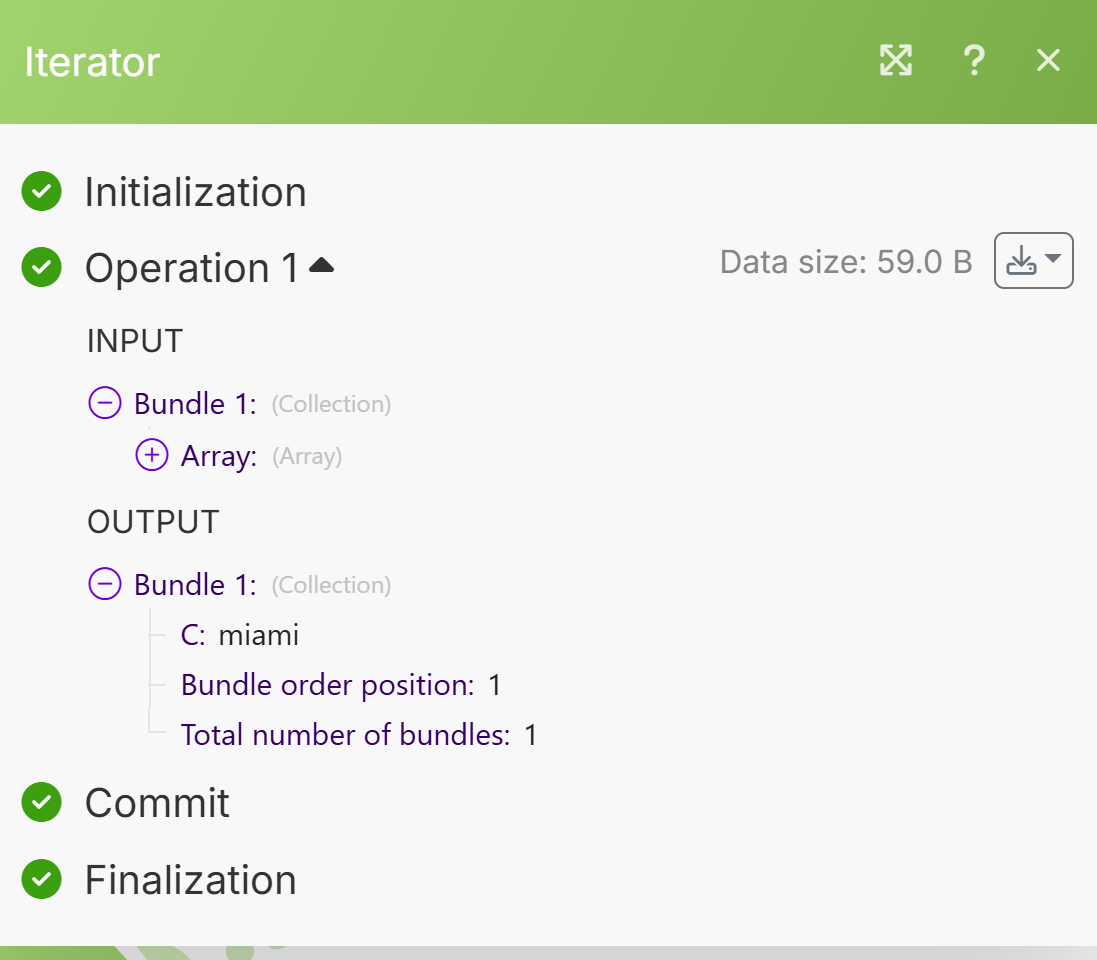Viewport: 1097px width, 960px height.
Task: Select the Finalization step label
Action: tap(191, 880)
